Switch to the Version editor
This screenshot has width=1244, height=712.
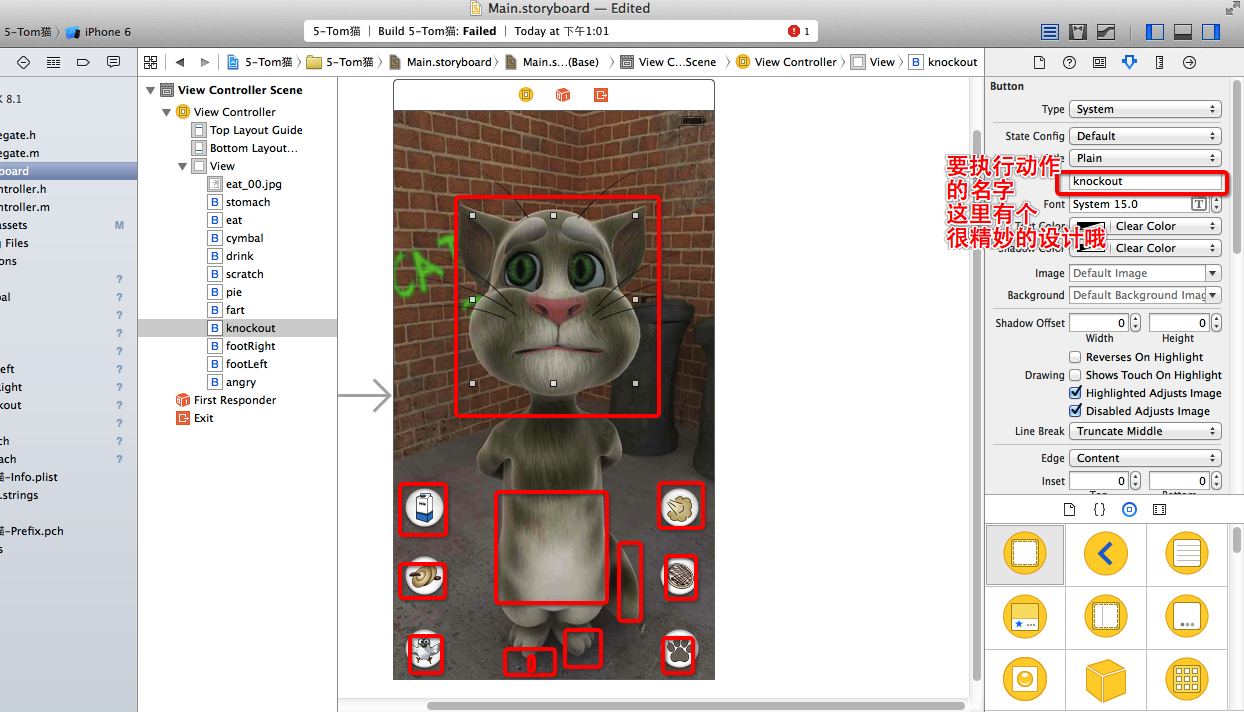[x=1106, y=32]
